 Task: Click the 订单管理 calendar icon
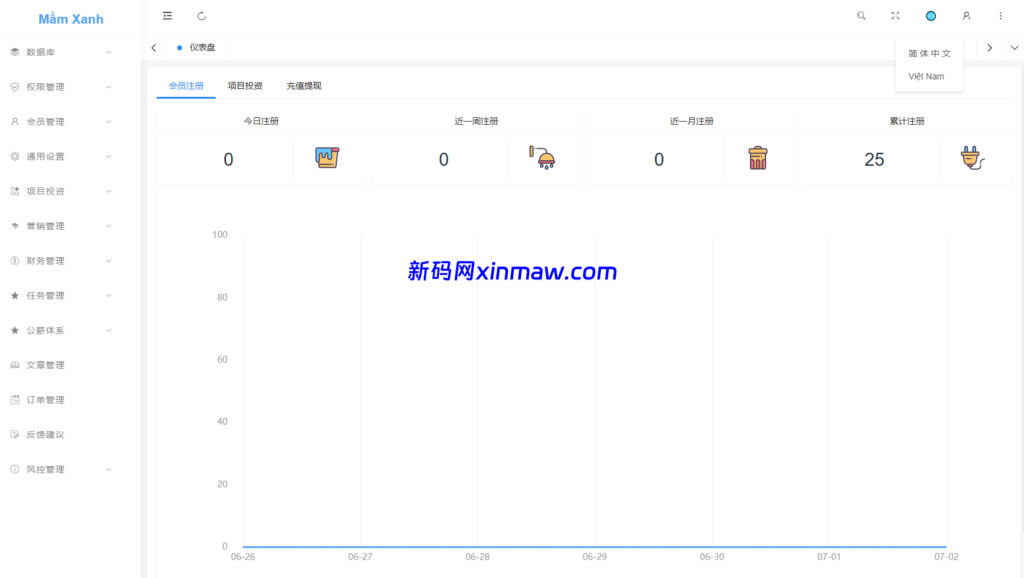coord(14,400)
